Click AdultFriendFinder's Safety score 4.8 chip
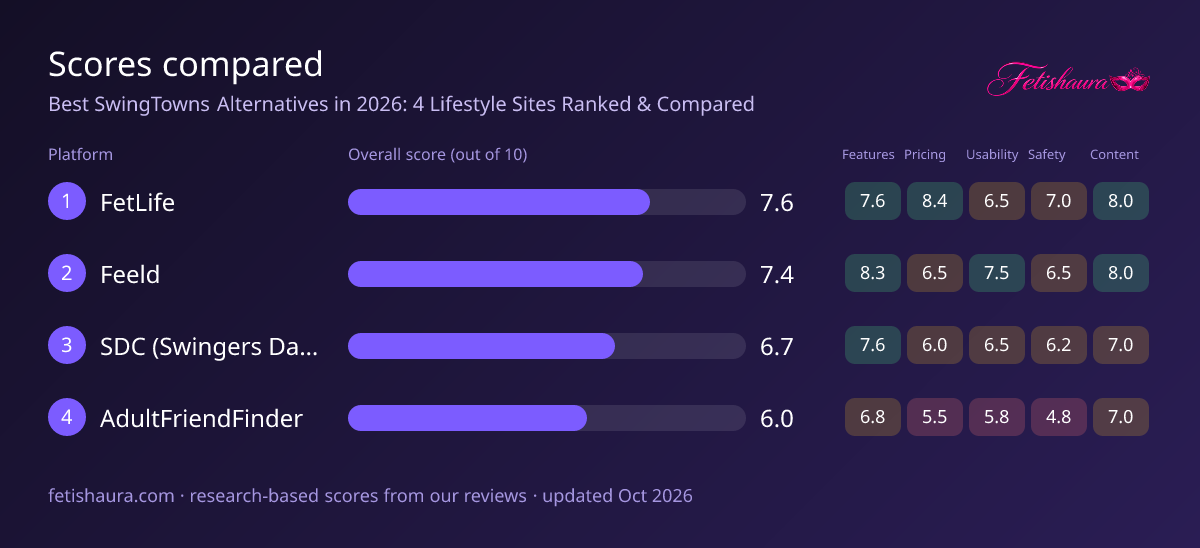This screenshot has height=548, width=1200. click(x=1059, y=417)
